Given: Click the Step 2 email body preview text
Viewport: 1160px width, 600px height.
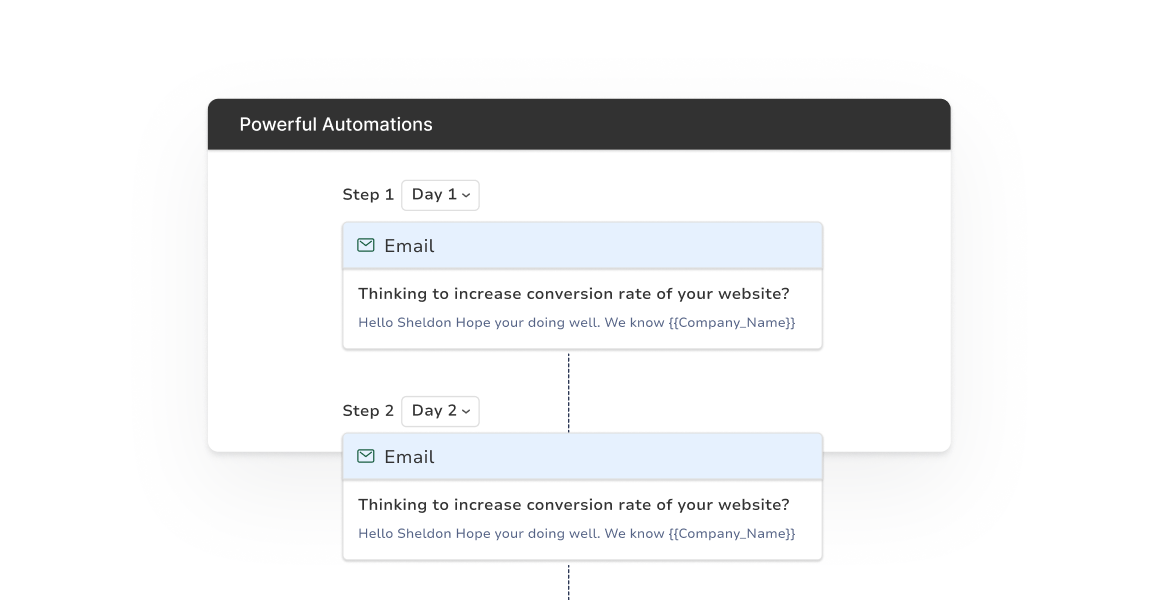Looking at the screenshot, I should point(576,533).
